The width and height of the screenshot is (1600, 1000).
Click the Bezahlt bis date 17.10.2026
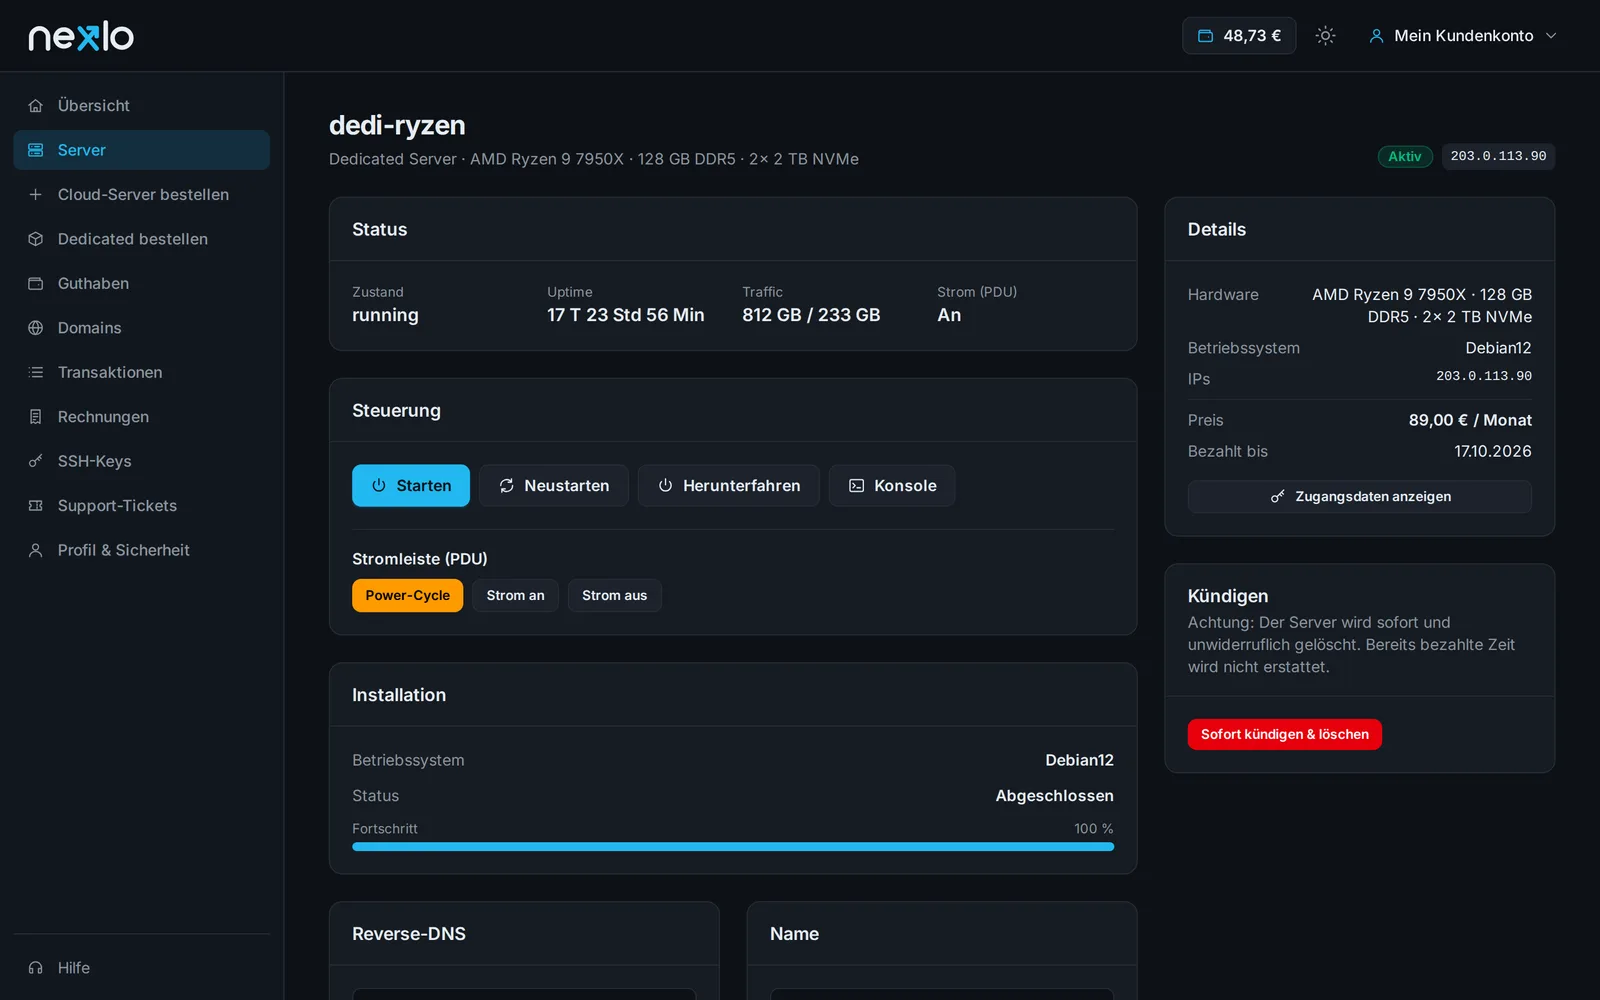coord(1493,452)
